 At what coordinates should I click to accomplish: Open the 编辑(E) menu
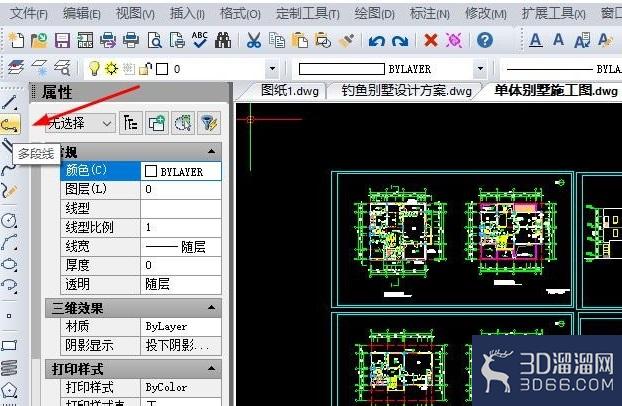click(81, 14)
